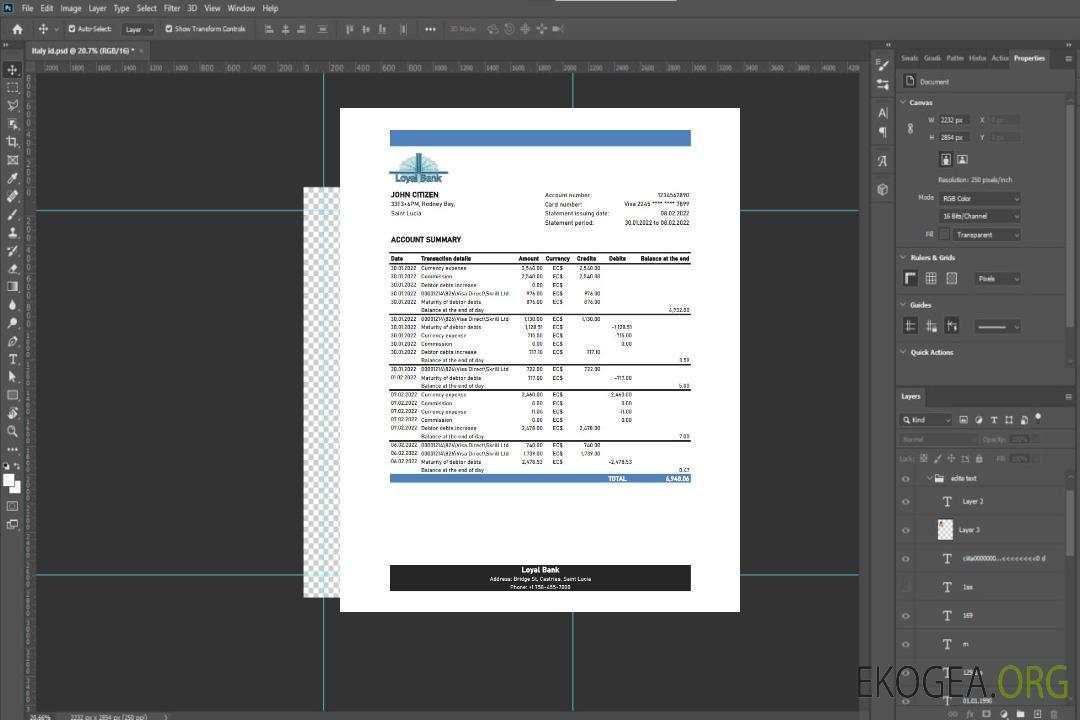This screenshot has width=1080, height=720.
Task: Open the RGB Color mode dropdown
Action: click(980, 198)
